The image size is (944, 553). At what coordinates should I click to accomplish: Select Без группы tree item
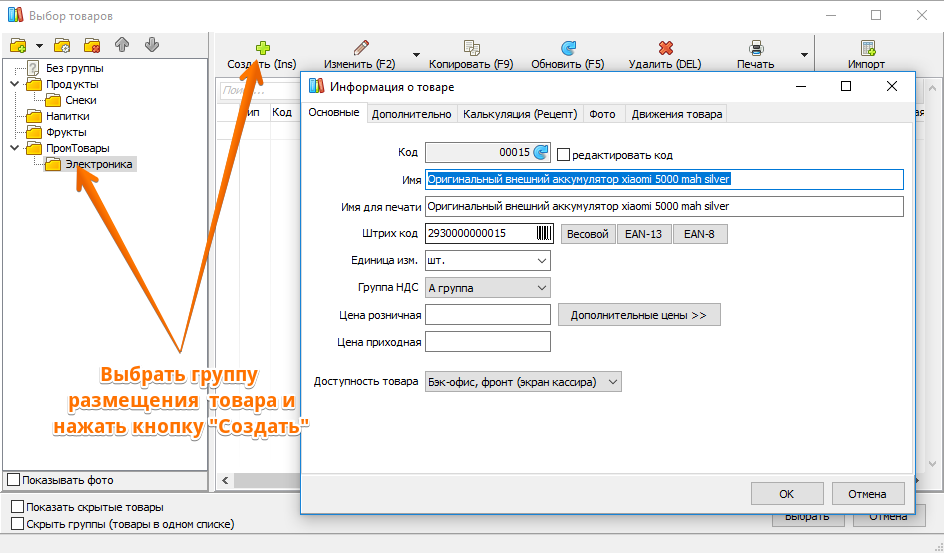(75, 69)
